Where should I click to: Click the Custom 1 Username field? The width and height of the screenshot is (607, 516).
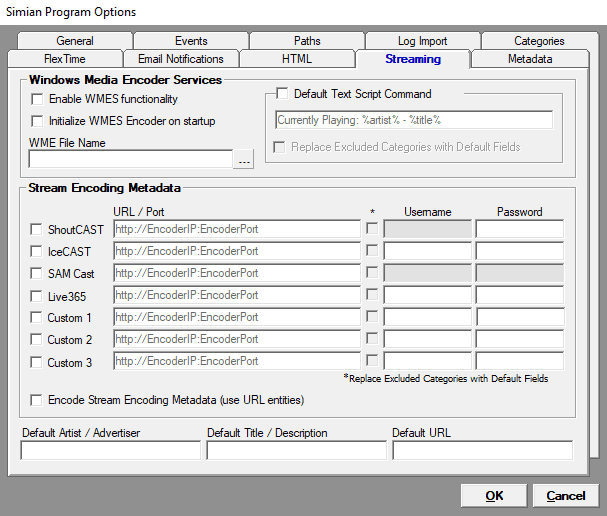point(427,317)
